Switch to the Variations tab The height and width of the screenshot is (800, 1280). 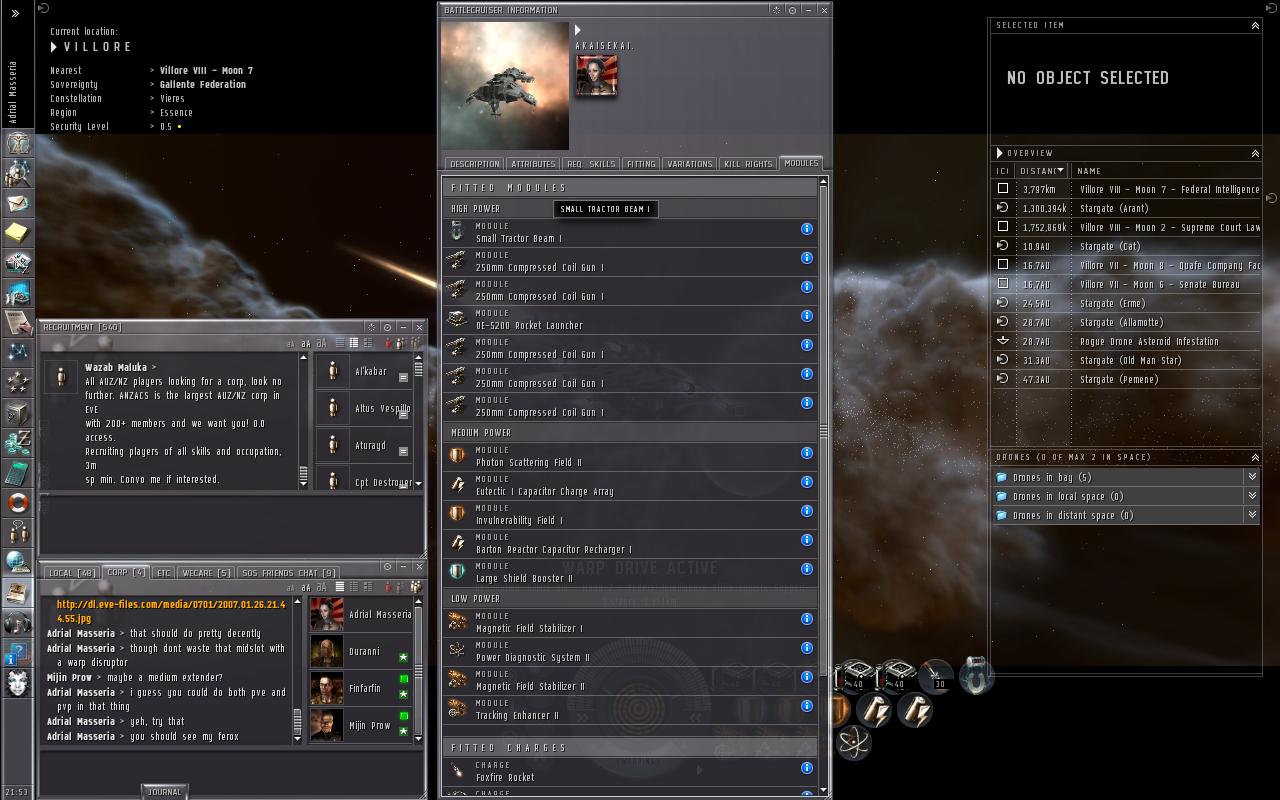click(x=690, y=164)
